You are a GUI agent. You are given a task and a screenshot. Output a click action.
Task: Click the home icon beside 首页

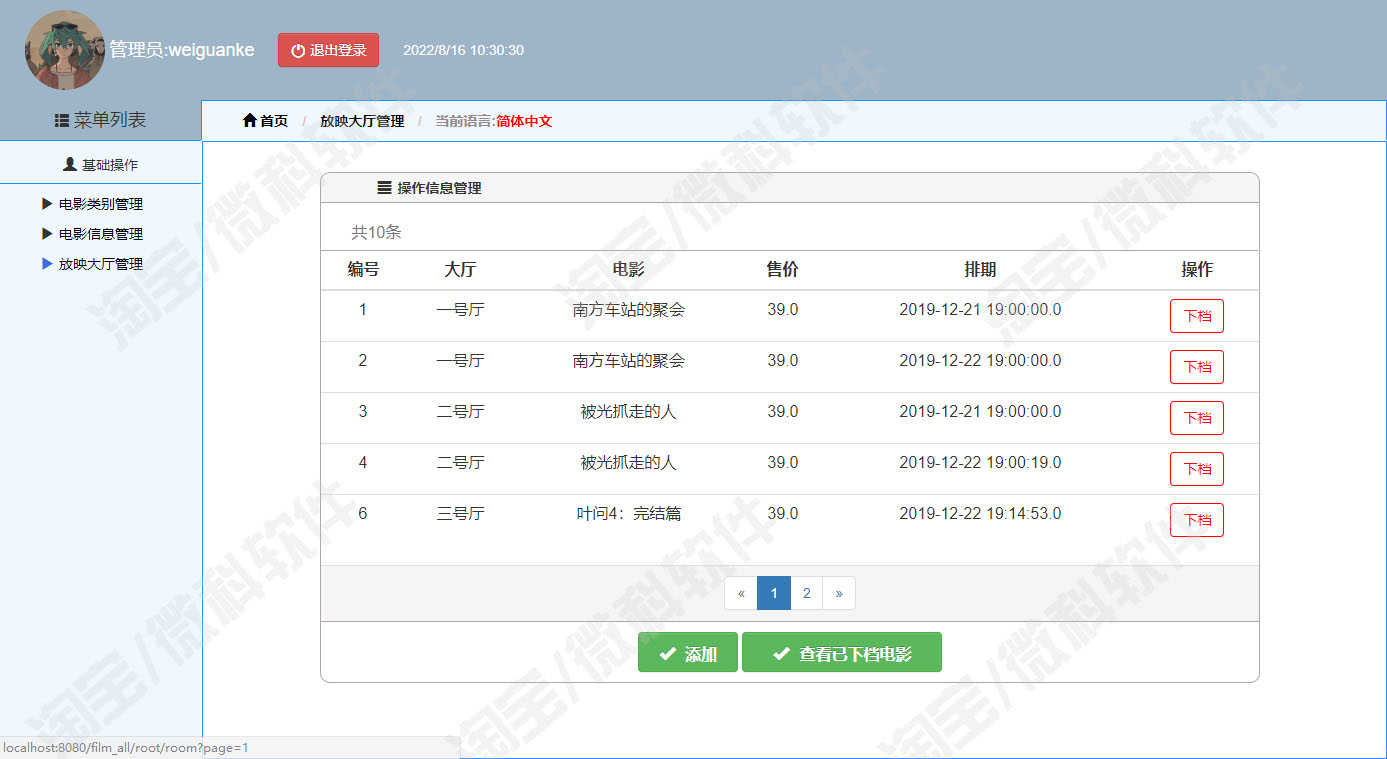click(x=250, y=121)
